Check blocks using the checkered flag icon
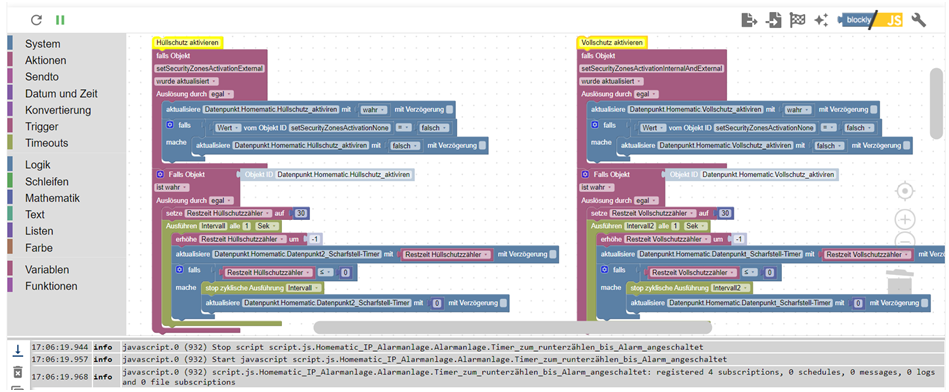Viewport: 949px width, 392px height. point(797,20)
